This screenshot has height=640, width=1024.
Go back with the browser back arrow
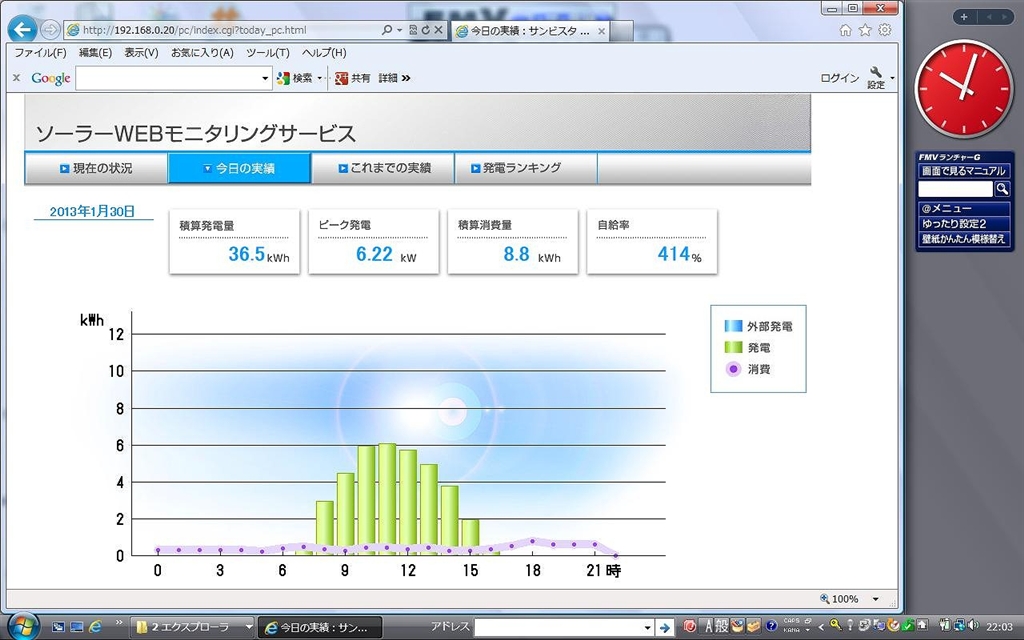coord(23,29)
